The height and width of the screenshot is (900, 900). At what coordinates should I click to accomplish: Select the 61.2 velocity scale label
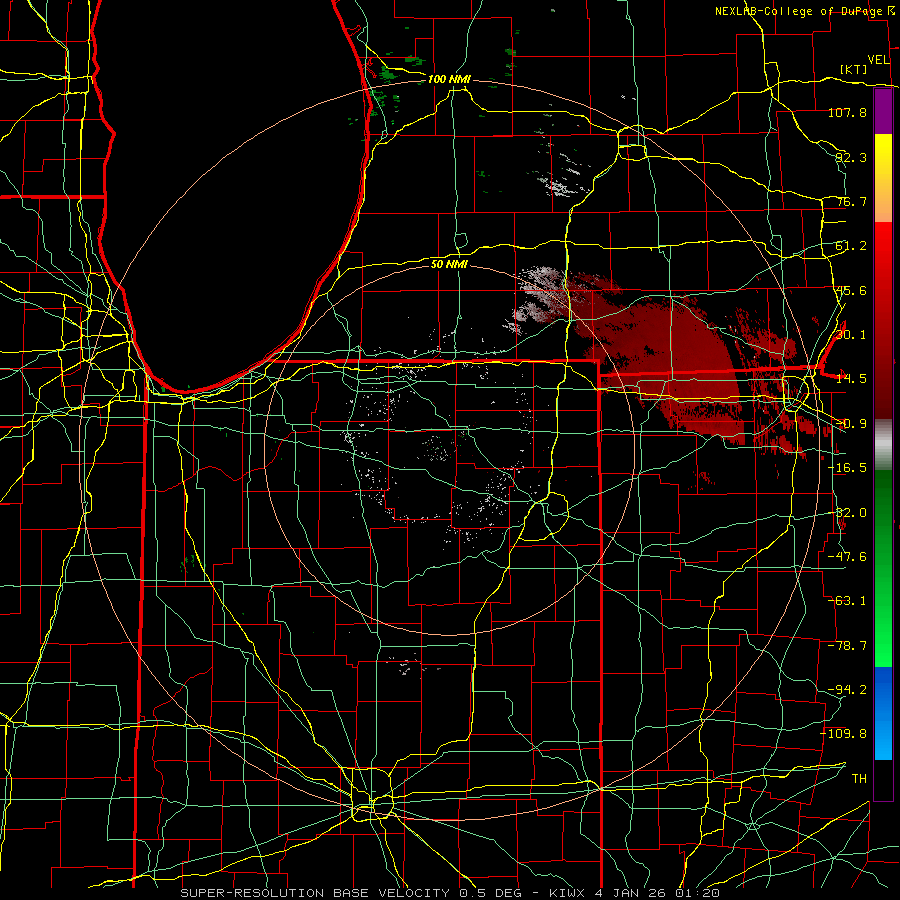pos(851,246)
